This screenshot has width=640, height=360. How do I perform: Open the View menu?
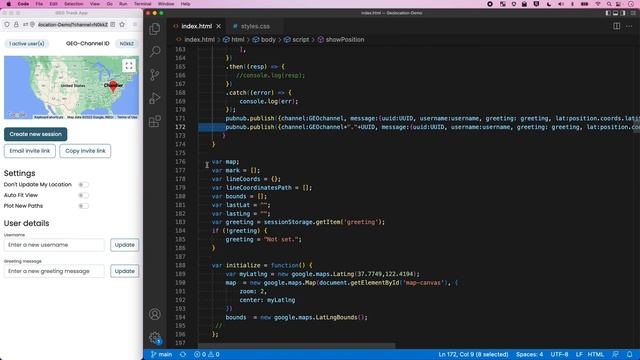(95, 4)
